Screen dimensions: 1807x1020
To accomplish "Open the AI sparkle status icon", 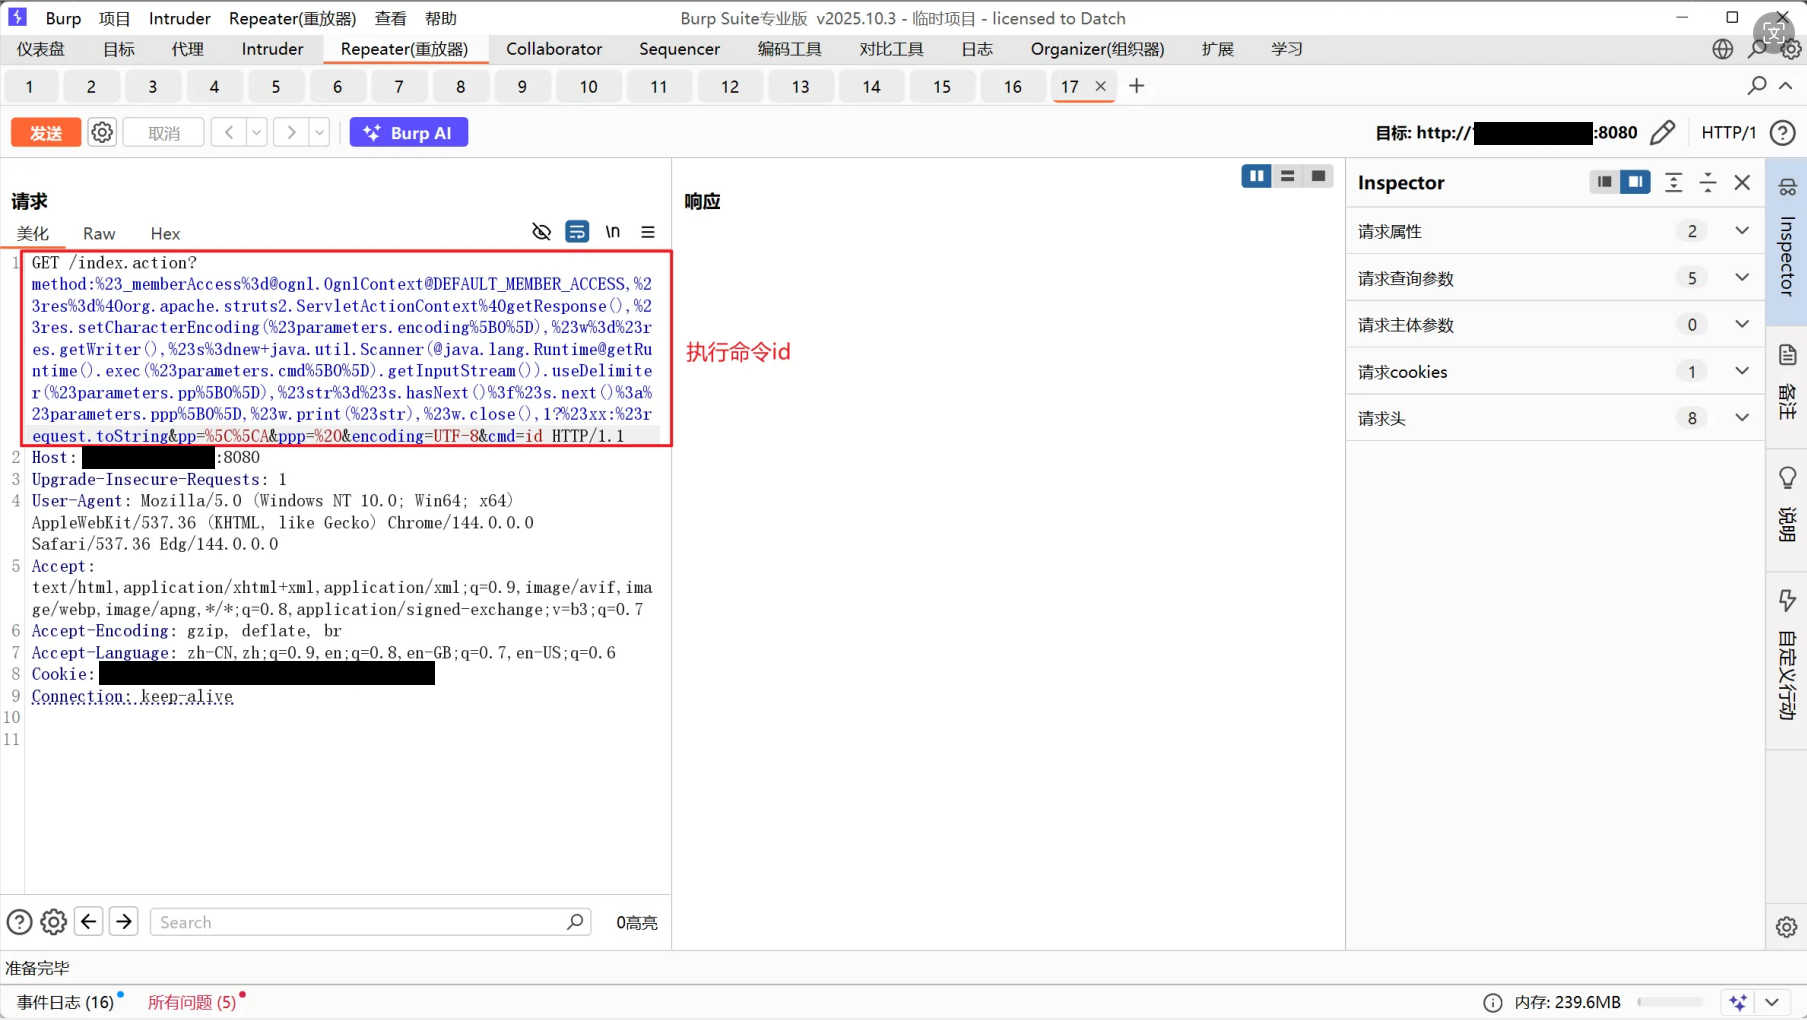I will [1738, 1002].
